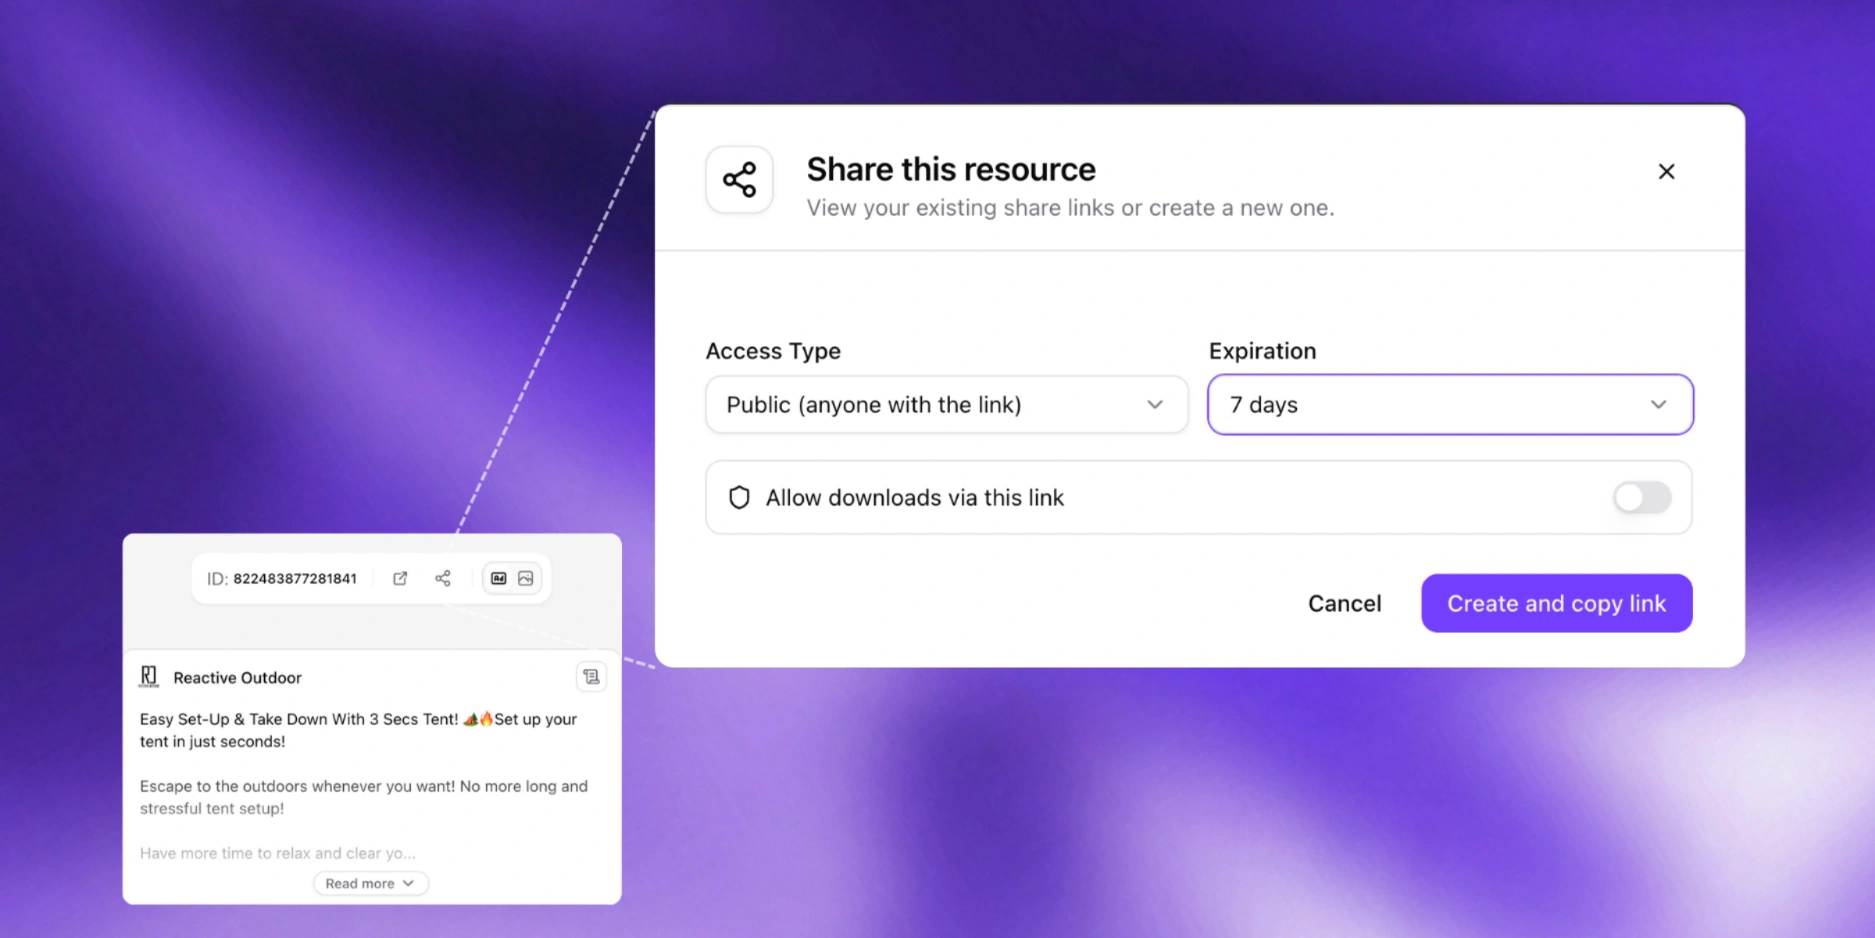1875x938 pixels.
Task: Open the transcript icon on ad card
Action: point(591,677)
